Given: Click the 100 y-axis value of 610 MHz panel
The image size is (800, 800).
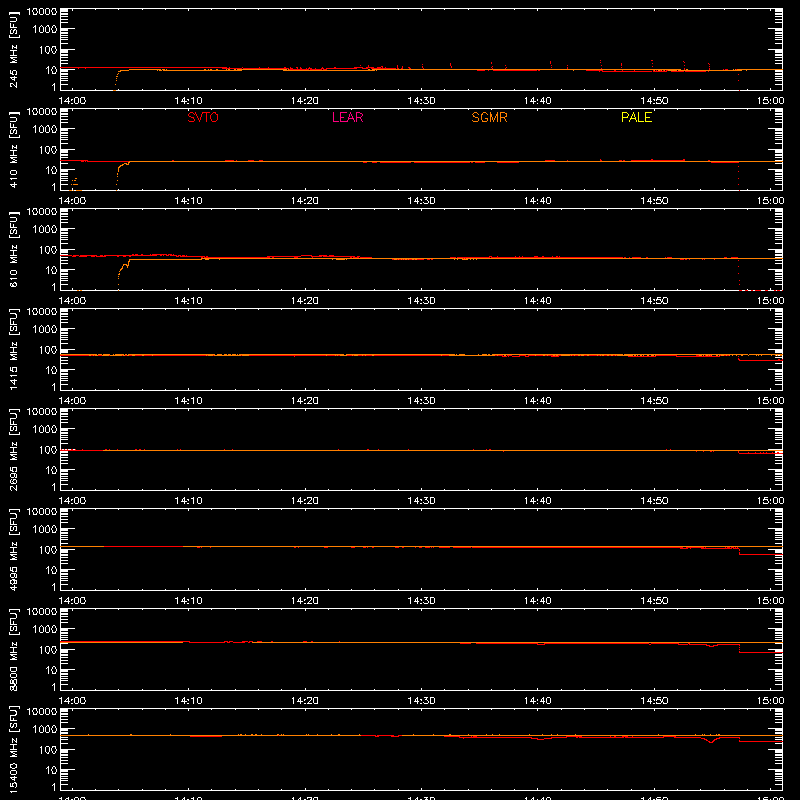Looking at the screenshot, I should coord(48,250).
